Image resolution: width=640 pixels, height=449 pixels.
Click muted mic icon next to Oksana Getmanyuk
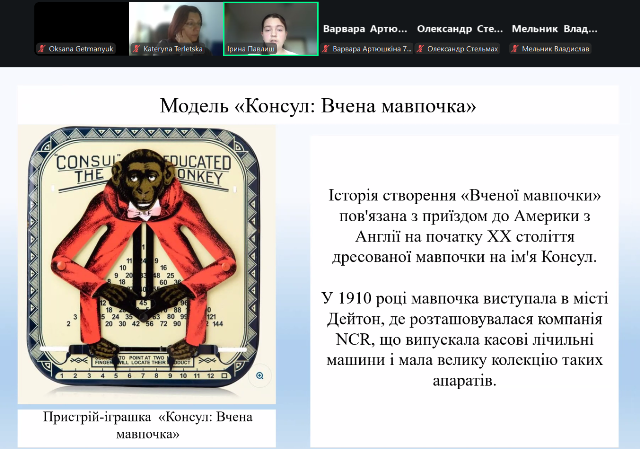point(42,49)
